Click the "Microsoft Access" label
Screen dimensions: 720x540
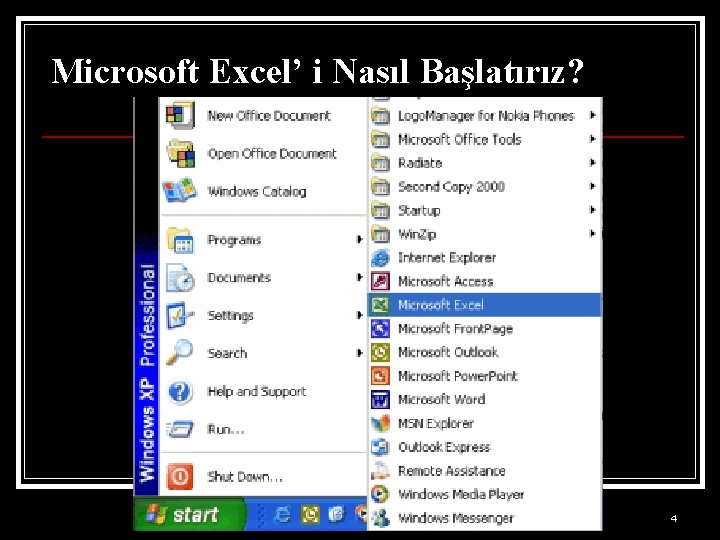(x=445, y=281)
